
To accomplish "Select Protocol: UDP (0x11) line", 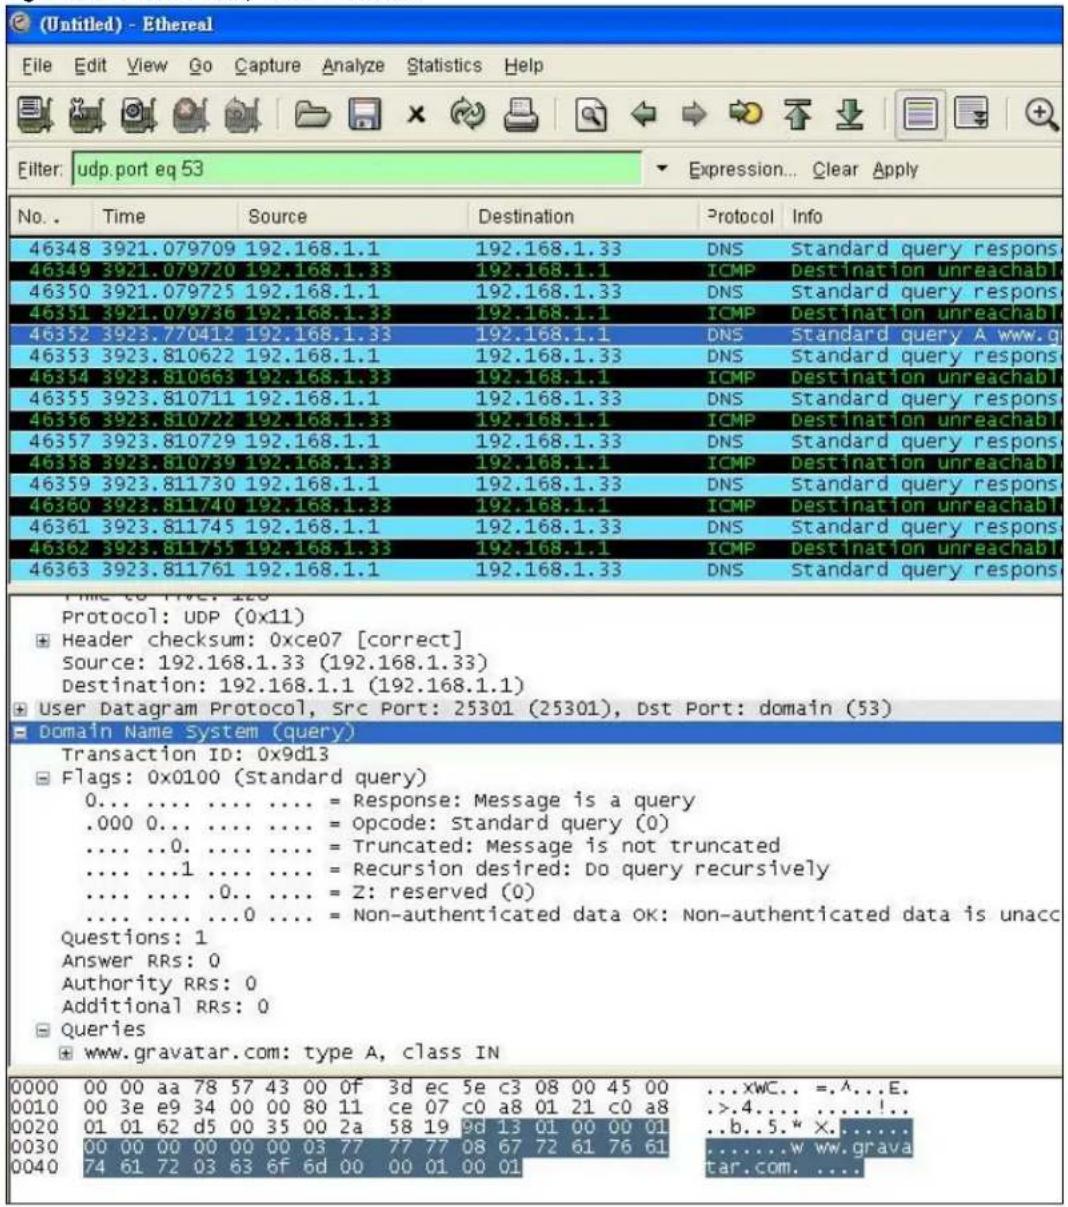I will coord(183,616).
